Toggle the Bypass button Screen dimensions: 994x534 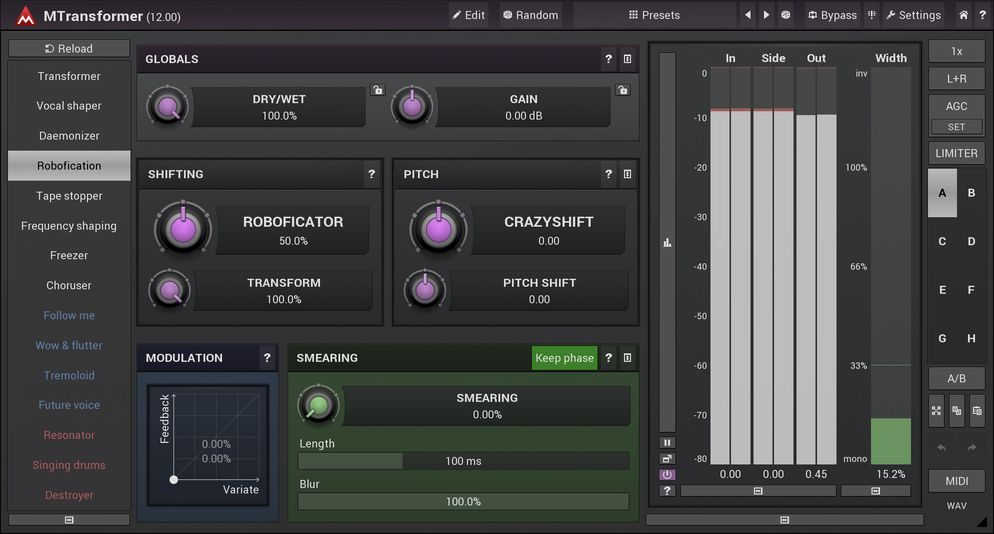tap(832, 15)
